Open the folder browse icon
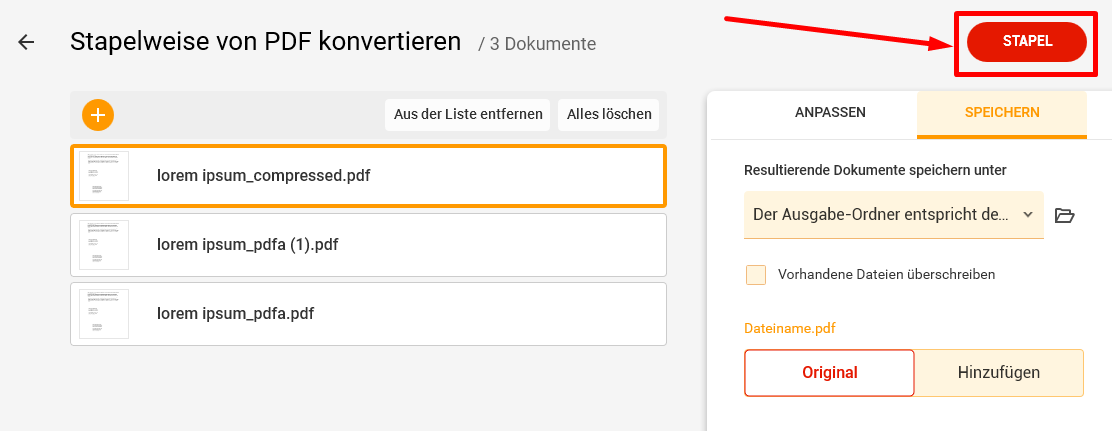Image resolution: width=1112 pixels, height=431 pixels. point(1064,215)
